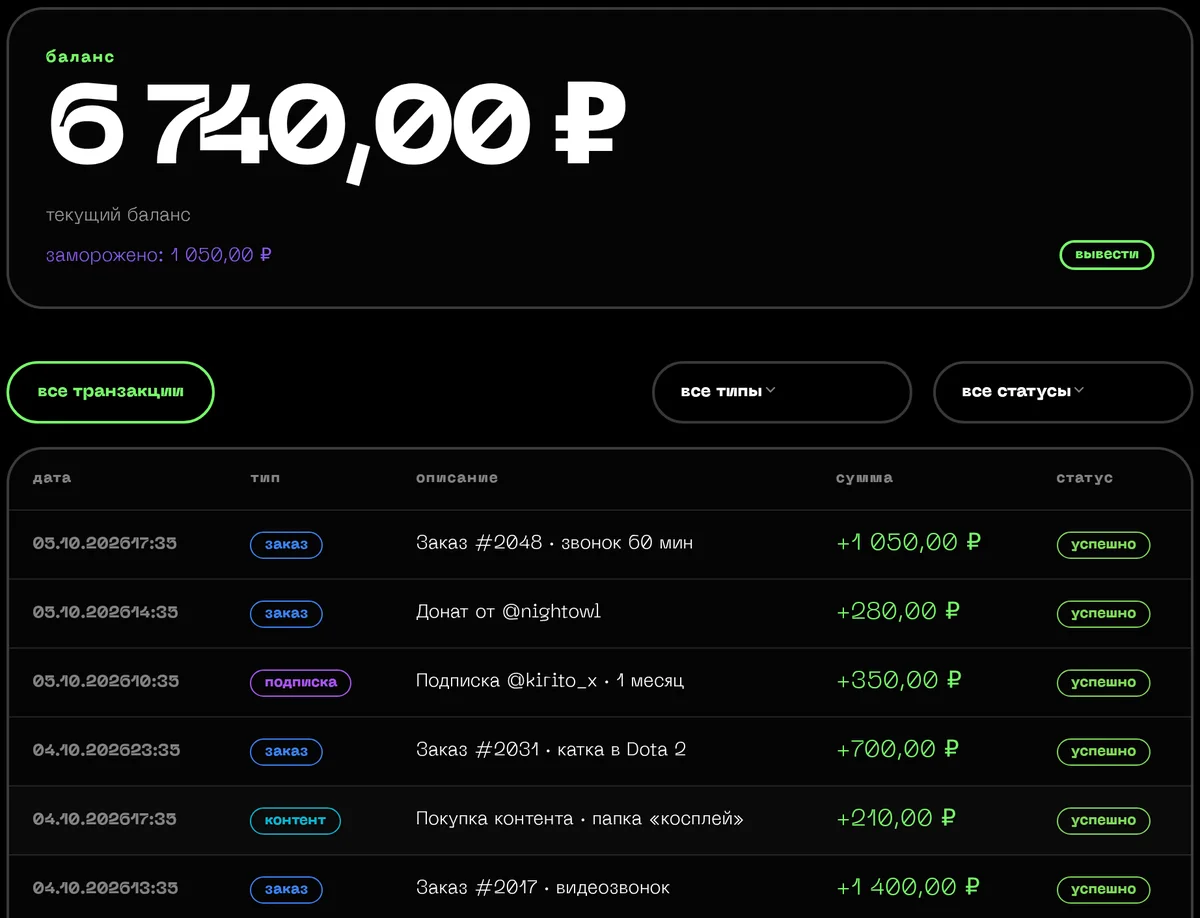Click the "+1 050,00 ₽" sum of order #2048

(908, 543)
